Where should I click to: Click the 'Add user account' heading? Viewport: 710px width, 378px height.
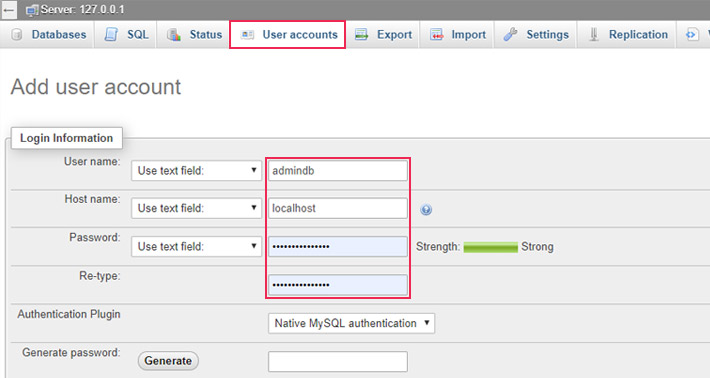[96, 87]
